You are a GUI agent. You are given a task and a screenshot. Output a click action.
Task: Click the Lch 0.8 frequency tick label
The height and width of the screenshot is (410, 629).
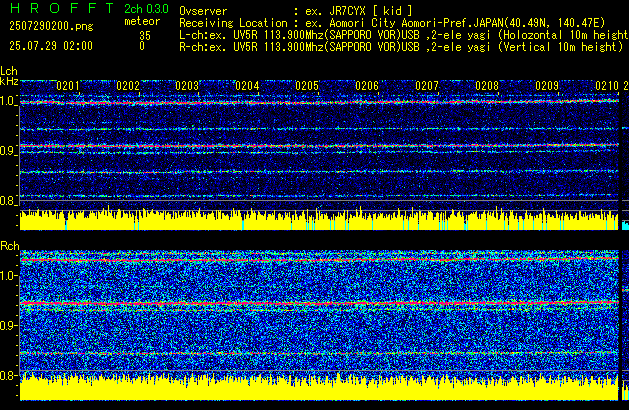coord(8,201)
